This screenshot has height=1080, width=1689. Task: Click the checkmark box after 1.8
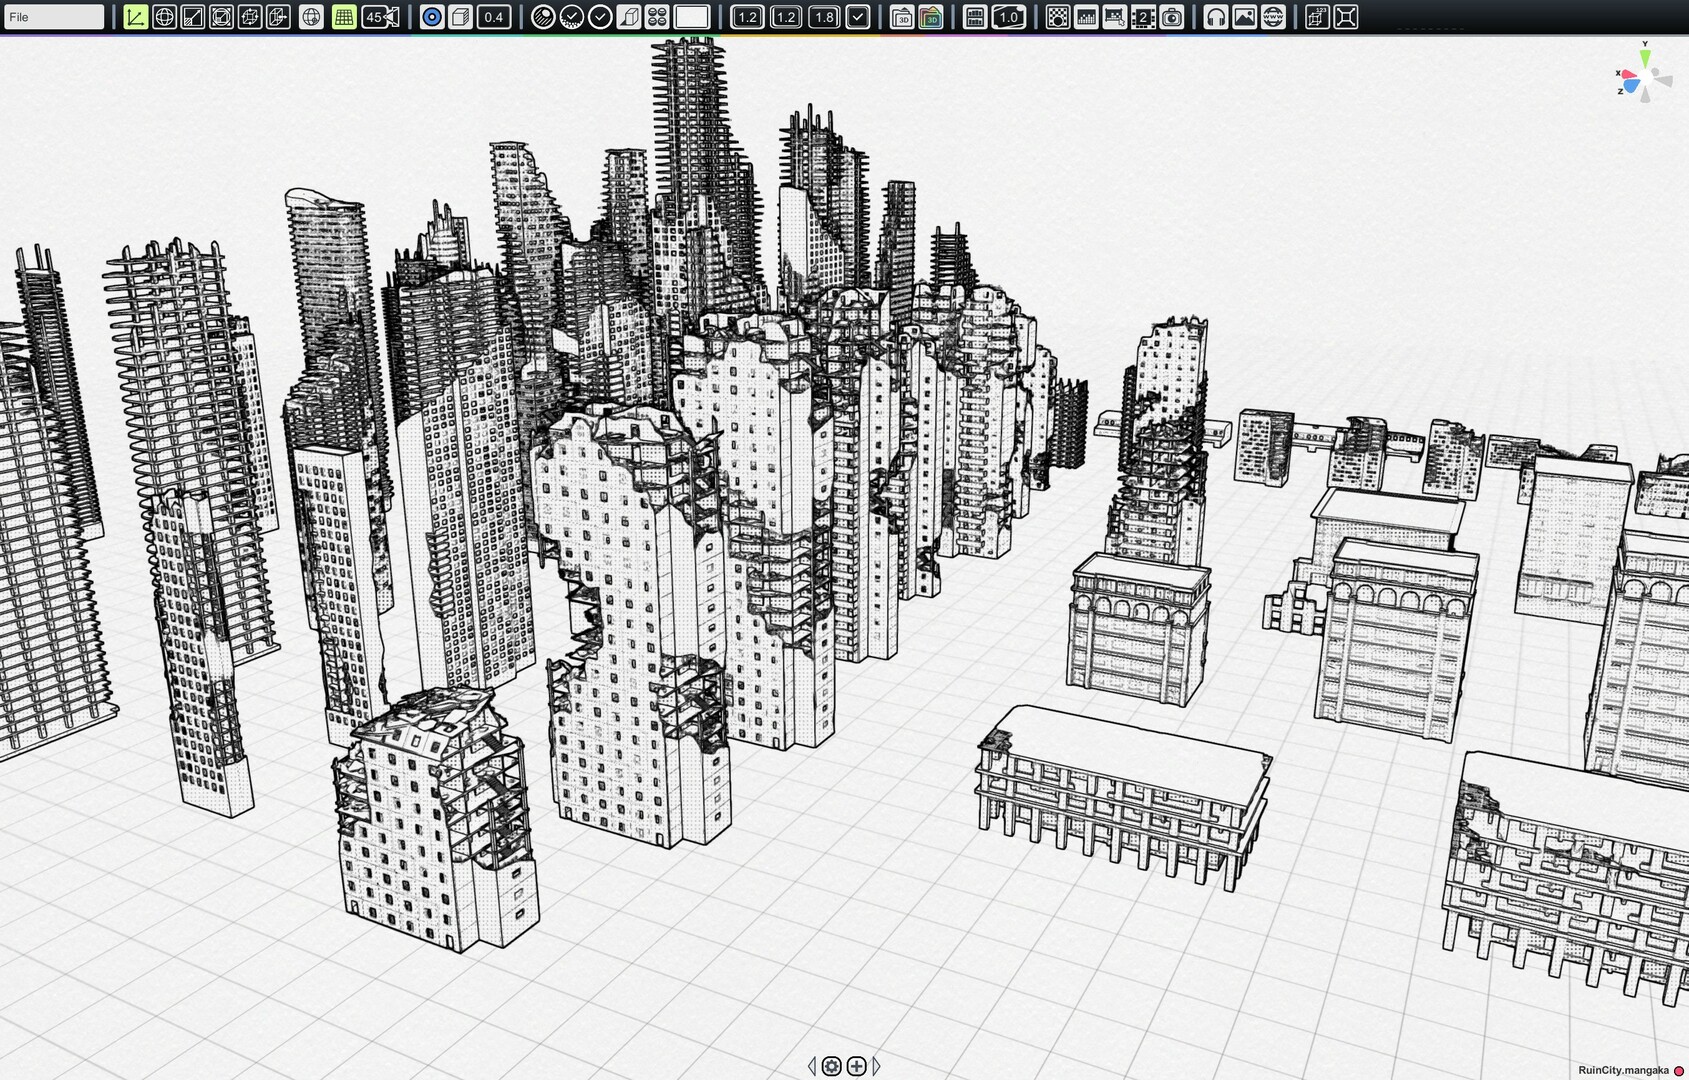(x=857, y=17)
